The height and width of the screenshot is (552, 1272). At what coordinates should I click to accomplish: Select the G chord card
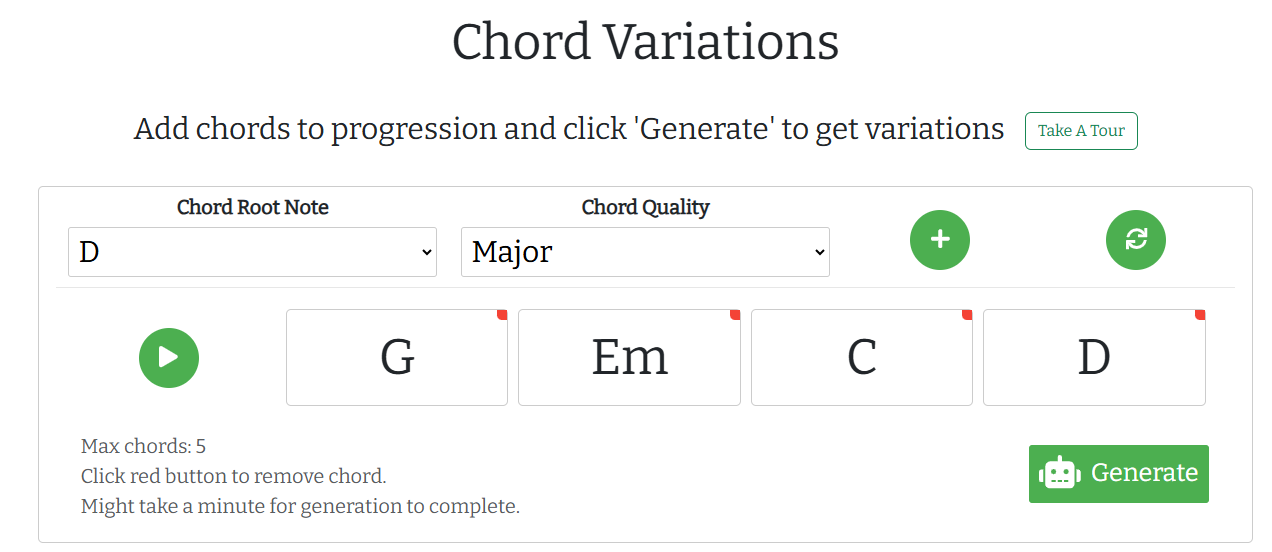coord(397,358)
